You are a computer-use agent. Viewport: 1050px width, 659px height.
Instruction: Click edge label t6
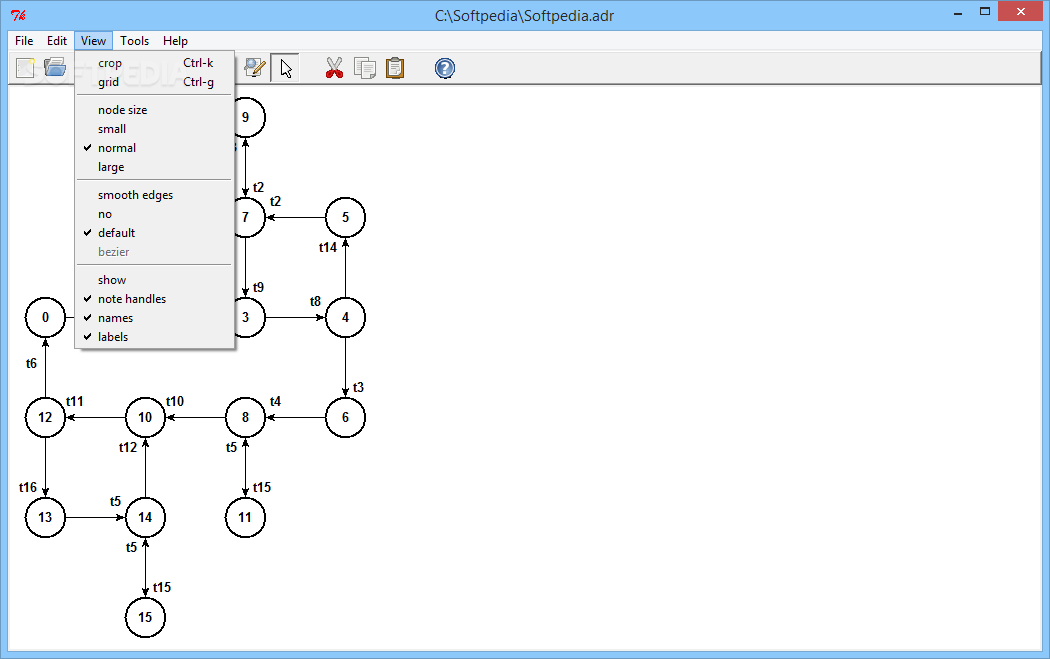tap(31, 364)
